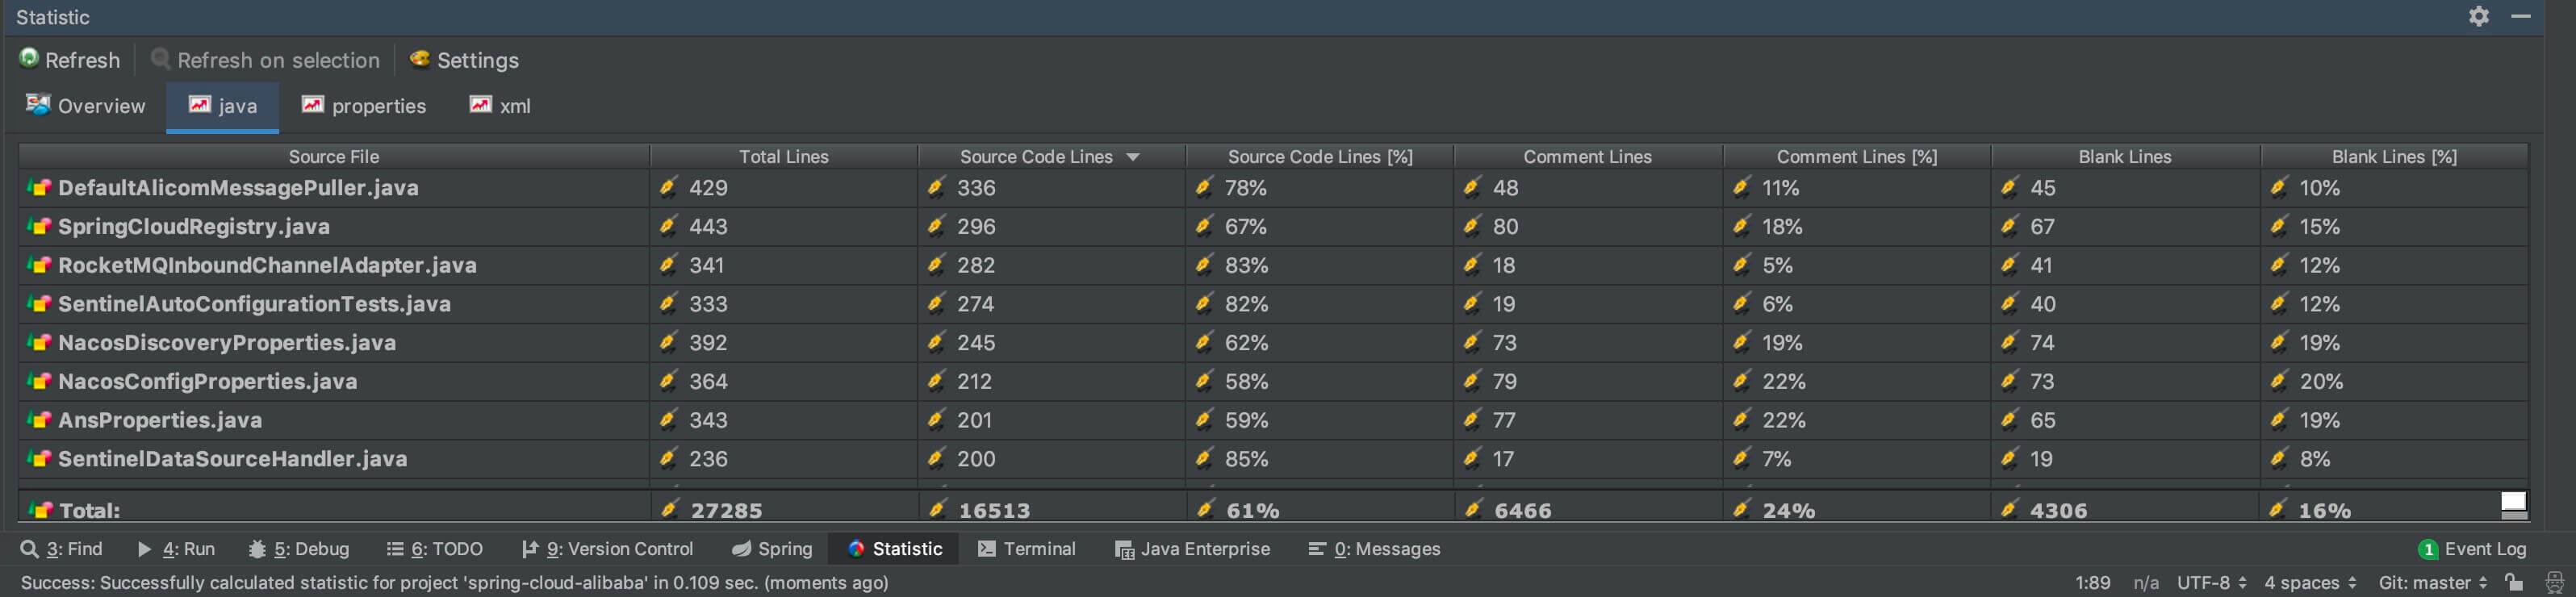Click the table's vertical scrollbar thumb

(2513, 502)
